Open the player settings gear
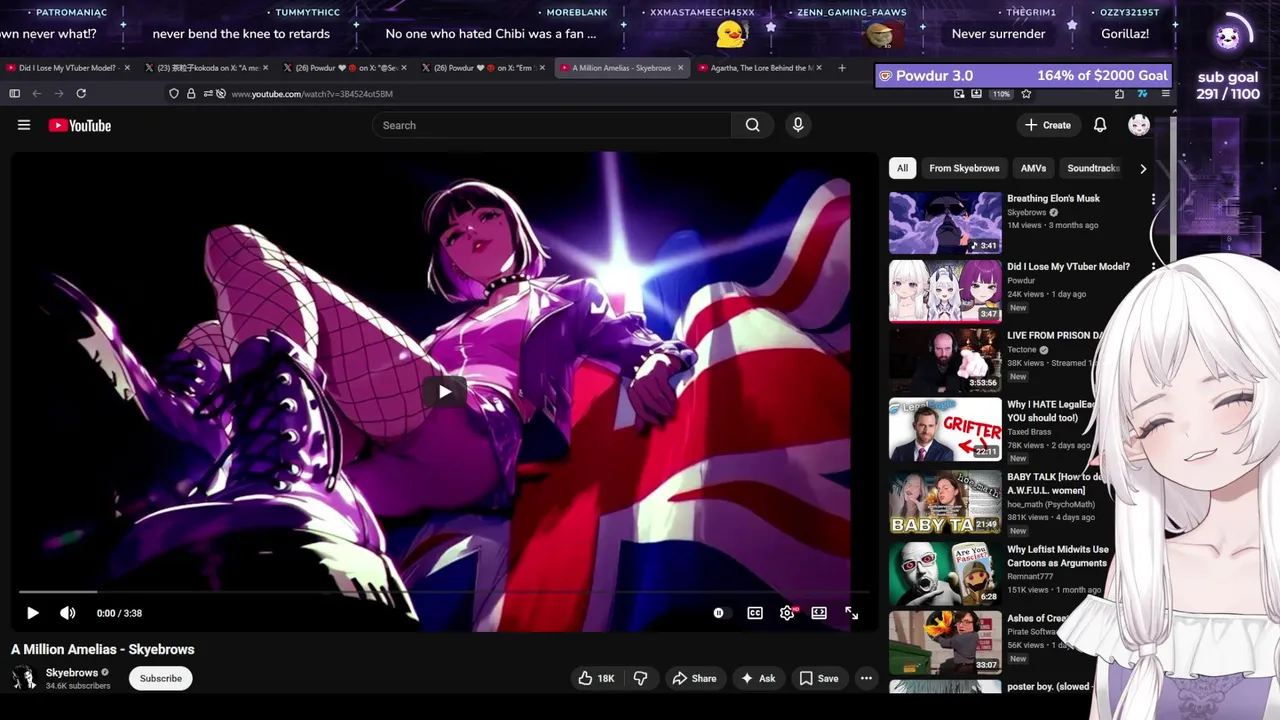 pos(787,613)
